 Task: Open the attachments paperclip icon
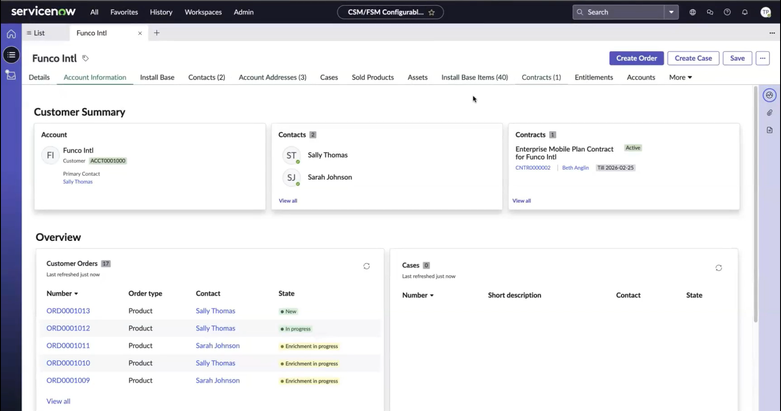(770, 113)
